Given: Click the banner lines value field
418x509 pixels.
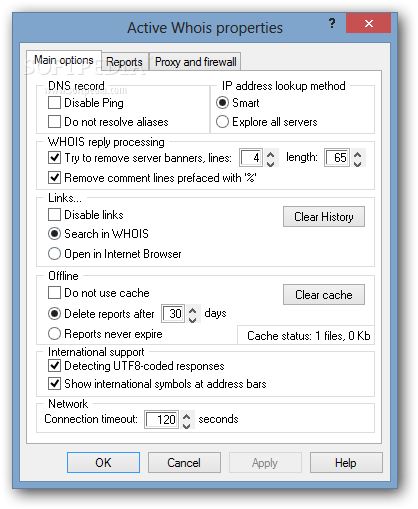Looking at the screenshot, I should coord(251,158).
